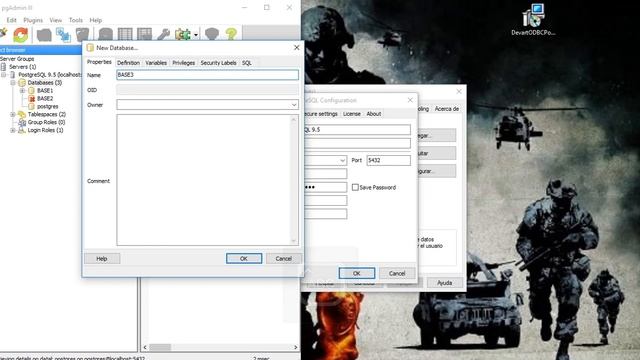Screen dimensions: 640x360
Task: Click the Guru hint toolbar icon
Action: coord(212,34)
